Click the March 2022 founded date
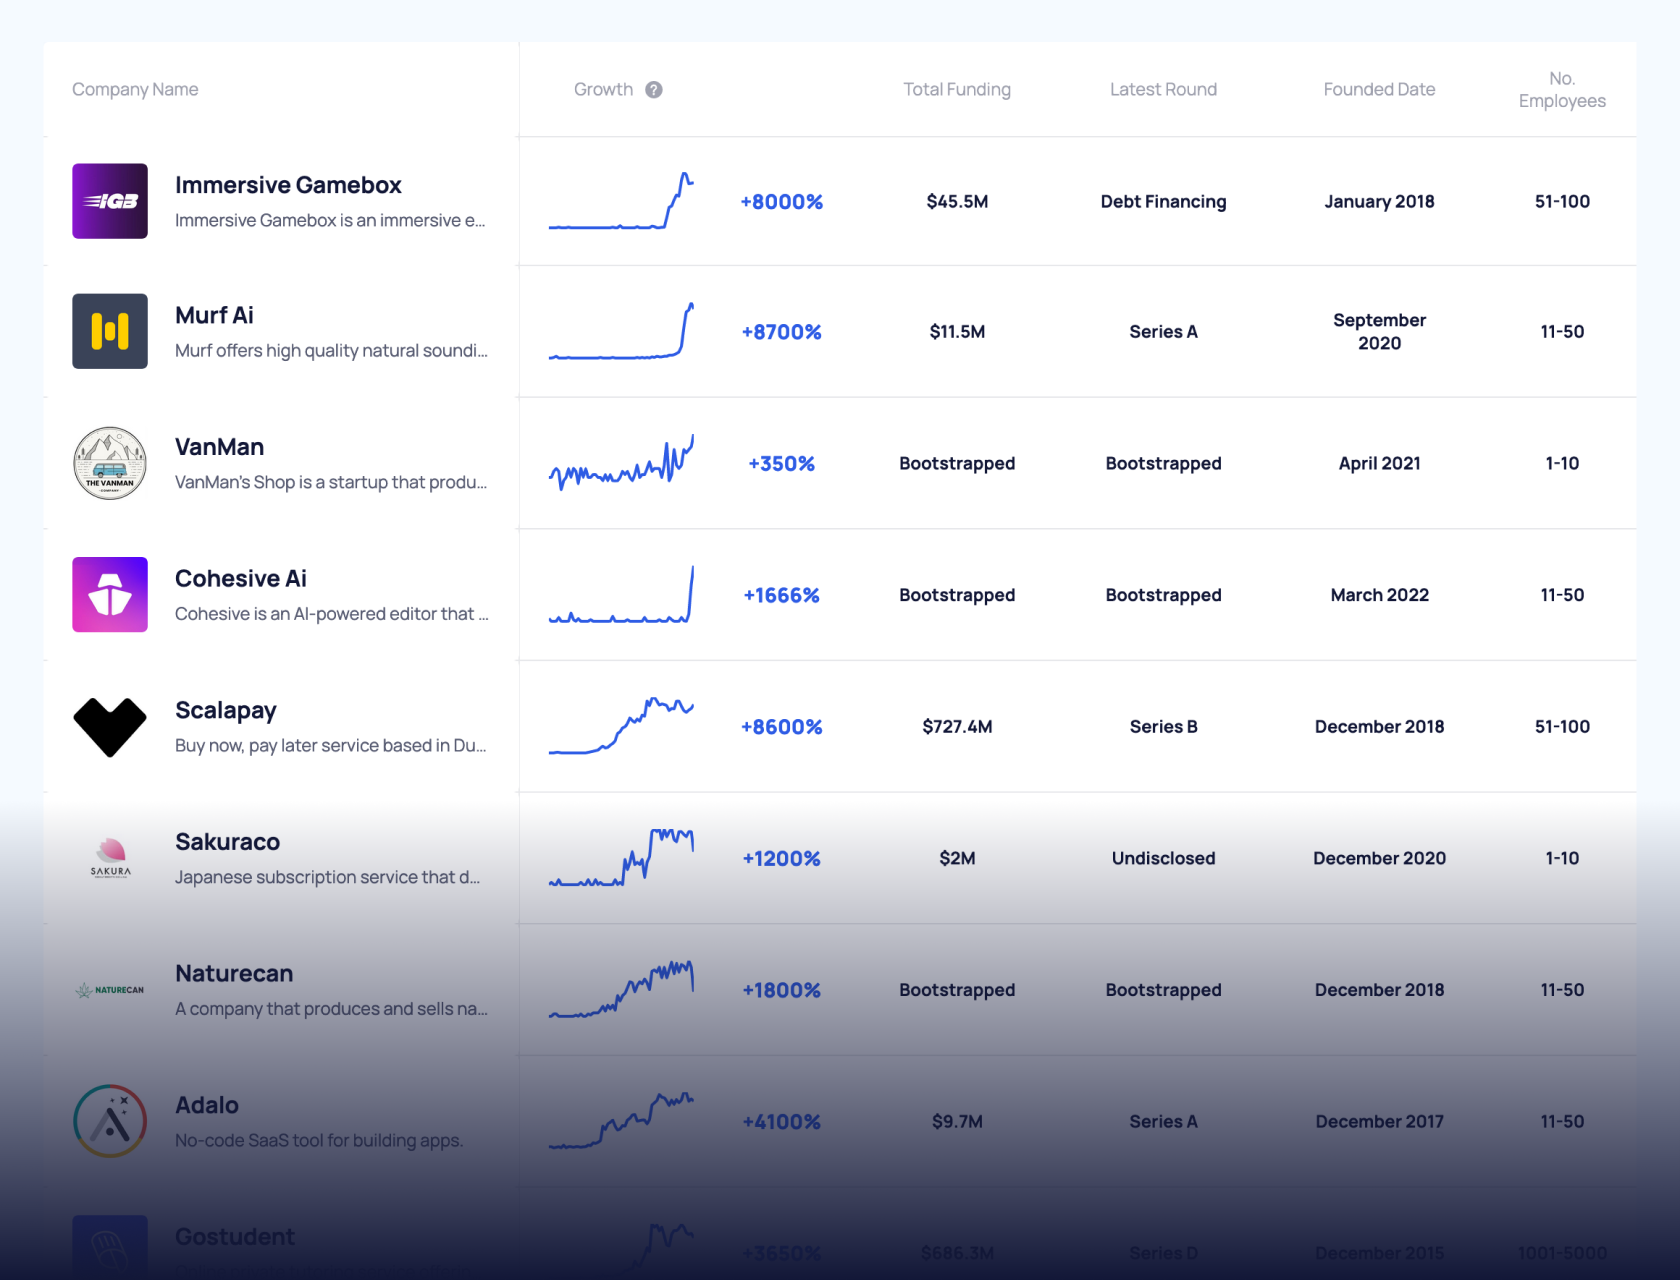This screenshot has height=1280, width=1680. point(1379,596)
